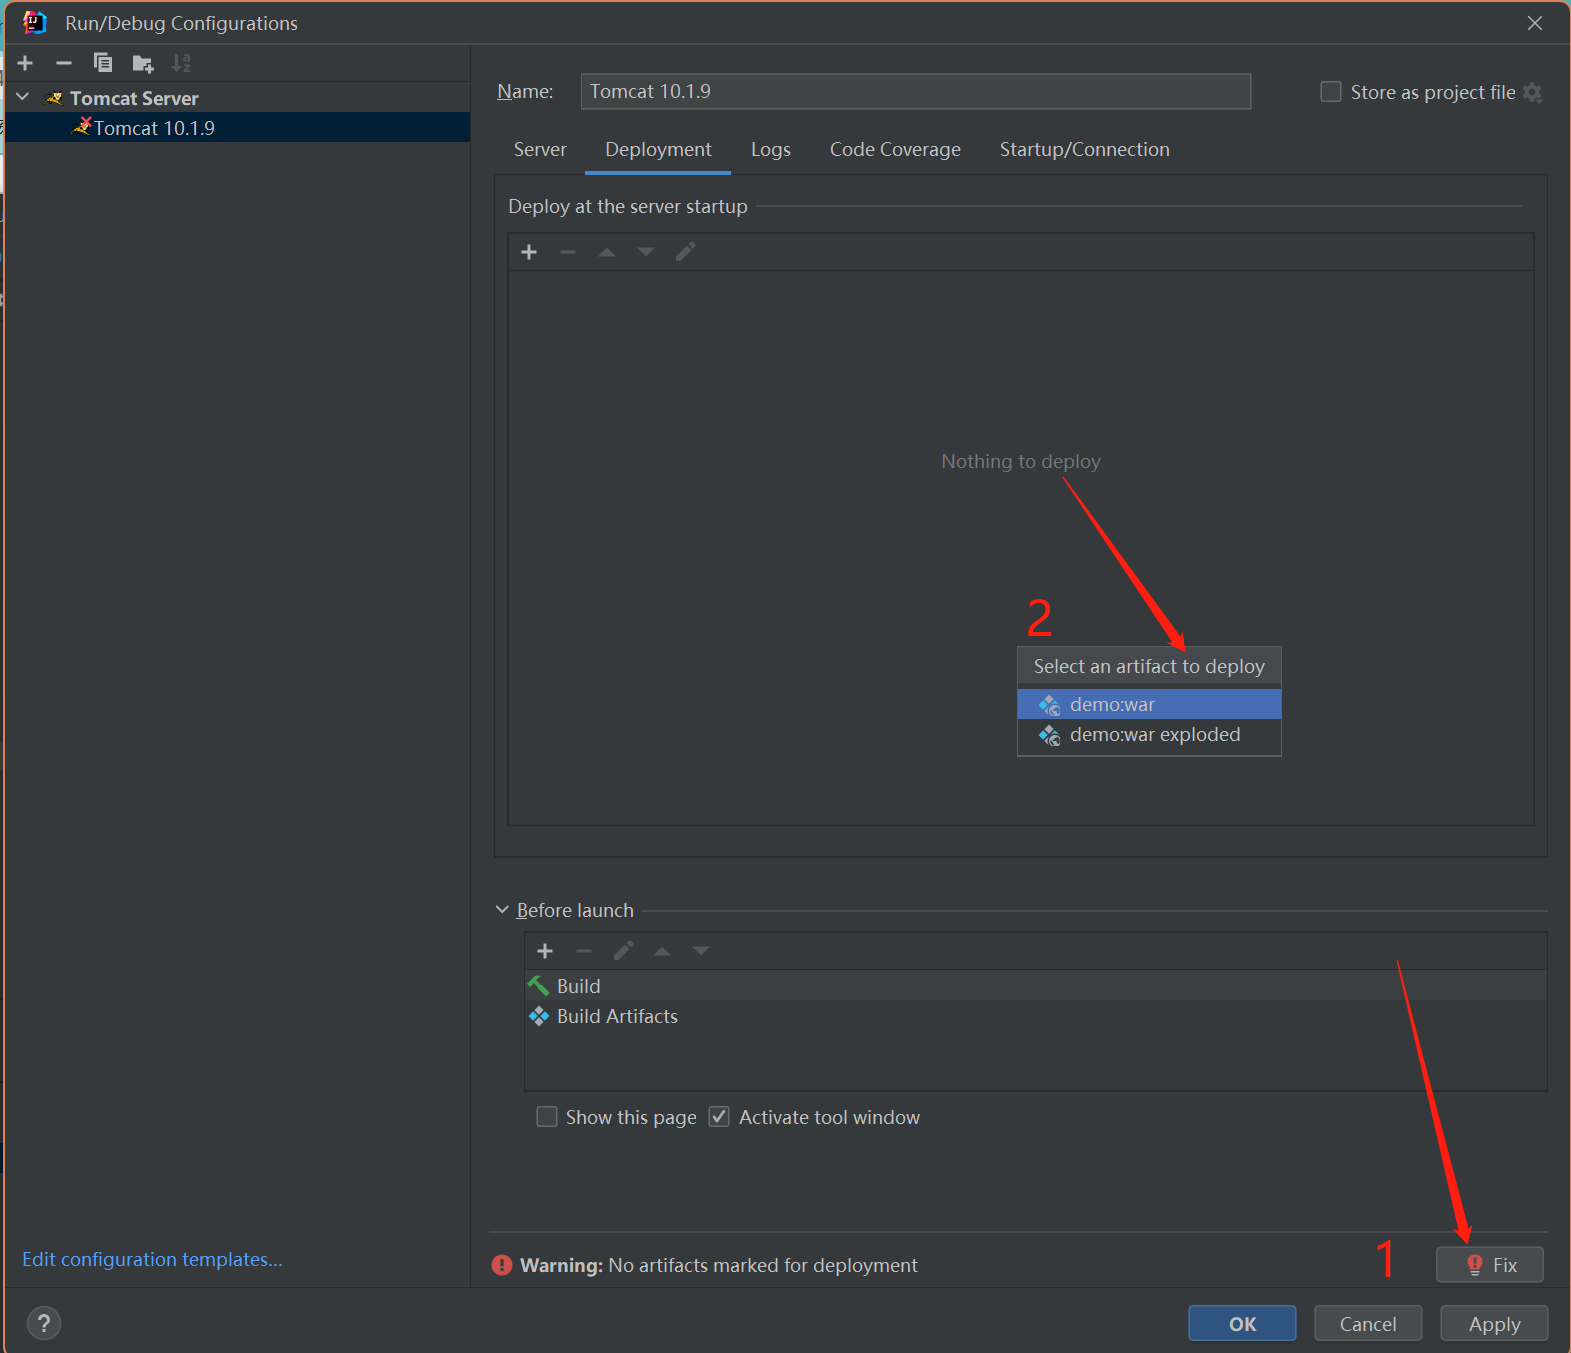Move deployment item up arrow
1571x1353 pixels.
607,252
